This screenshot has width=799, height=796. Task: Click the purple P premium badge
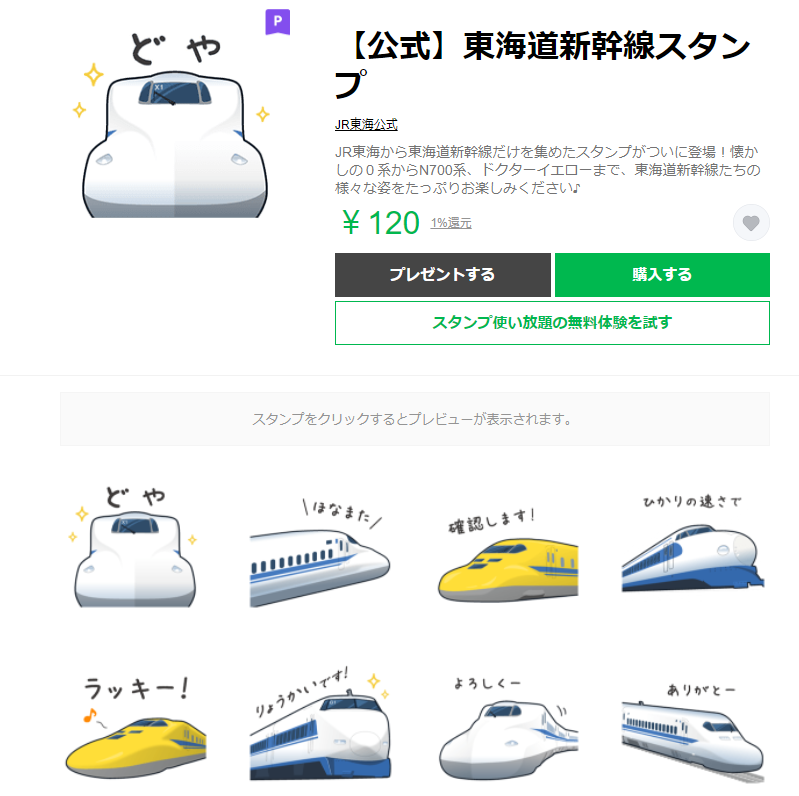[278, 21]
